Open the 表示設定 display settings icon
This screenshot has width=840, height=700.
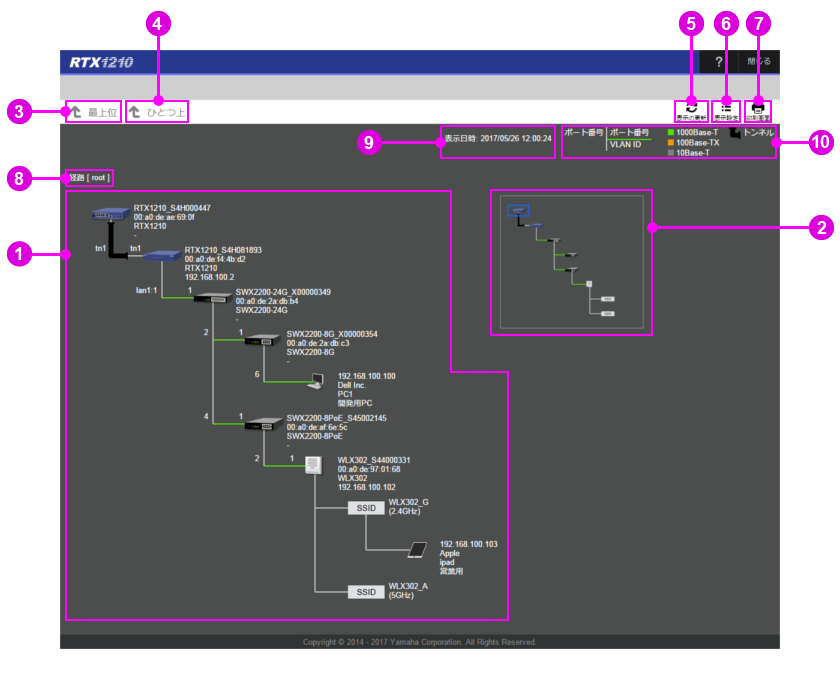pos(725,111)
